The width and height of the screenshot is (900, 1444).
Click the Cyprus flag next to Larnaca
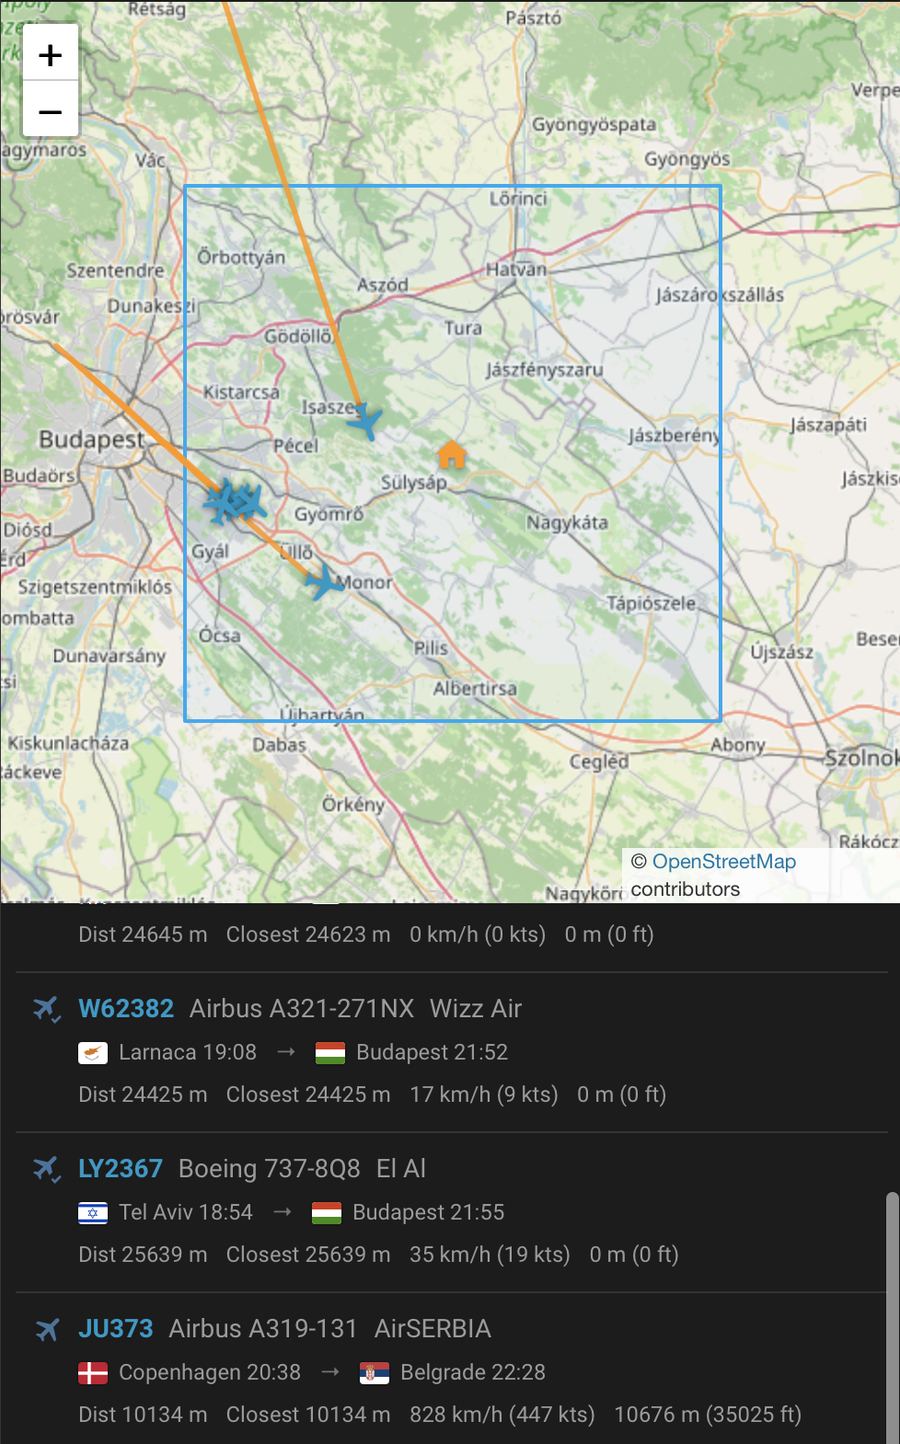click(x=93, y=1053)
